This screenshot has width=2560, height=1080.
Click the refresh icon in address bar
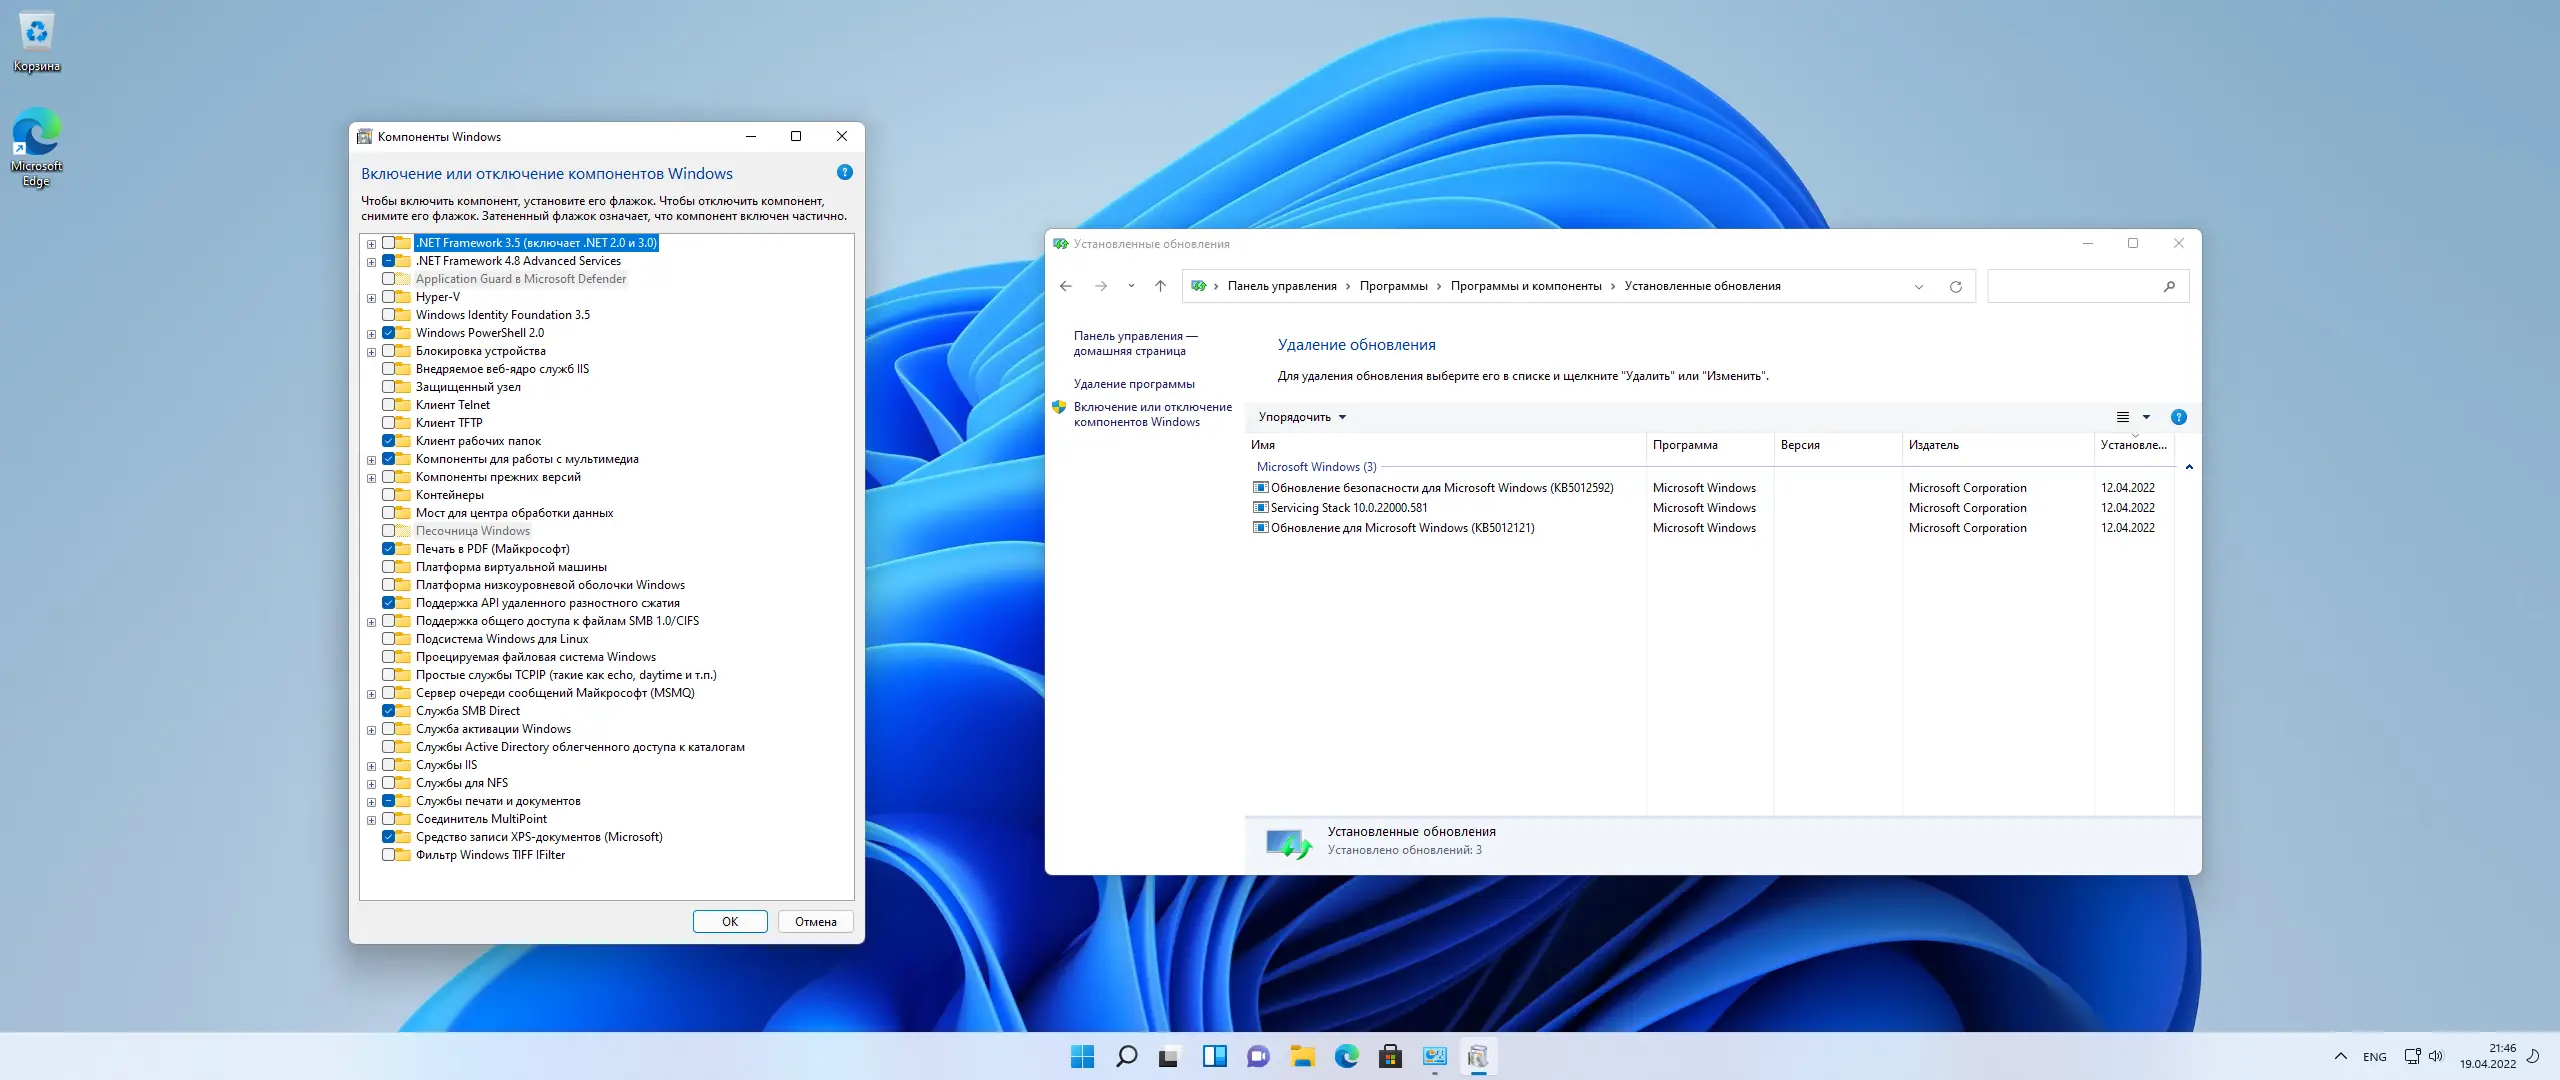coord(1955,287)
